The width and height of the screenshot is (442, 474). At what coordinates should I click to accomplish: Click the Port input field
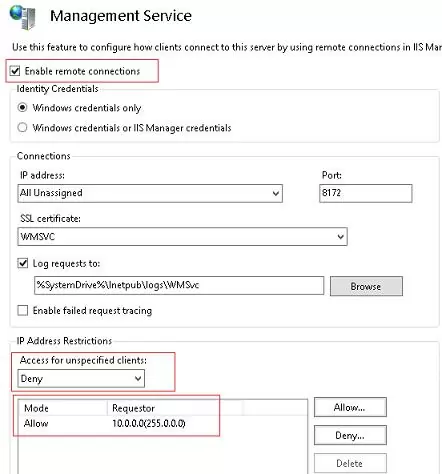(x=366, y=193)
